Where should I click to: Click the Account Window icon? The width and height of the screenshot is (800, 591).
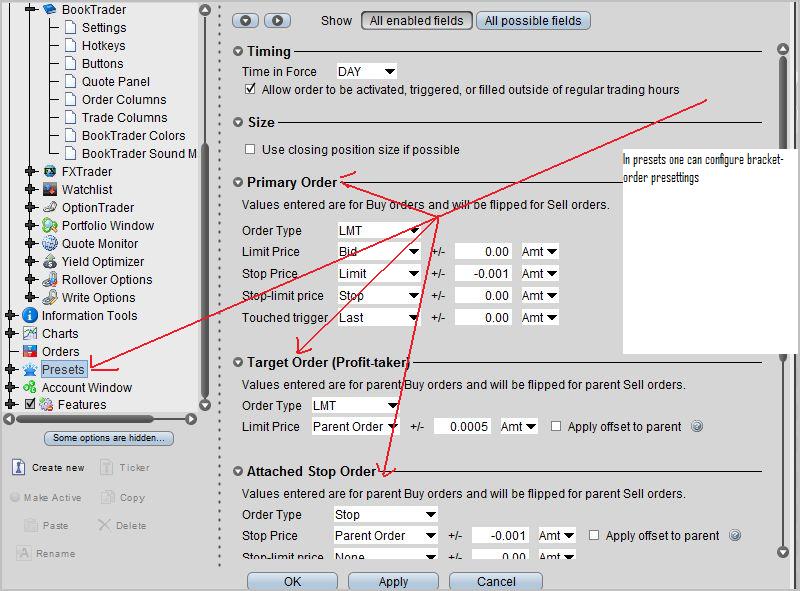[30, 387]
